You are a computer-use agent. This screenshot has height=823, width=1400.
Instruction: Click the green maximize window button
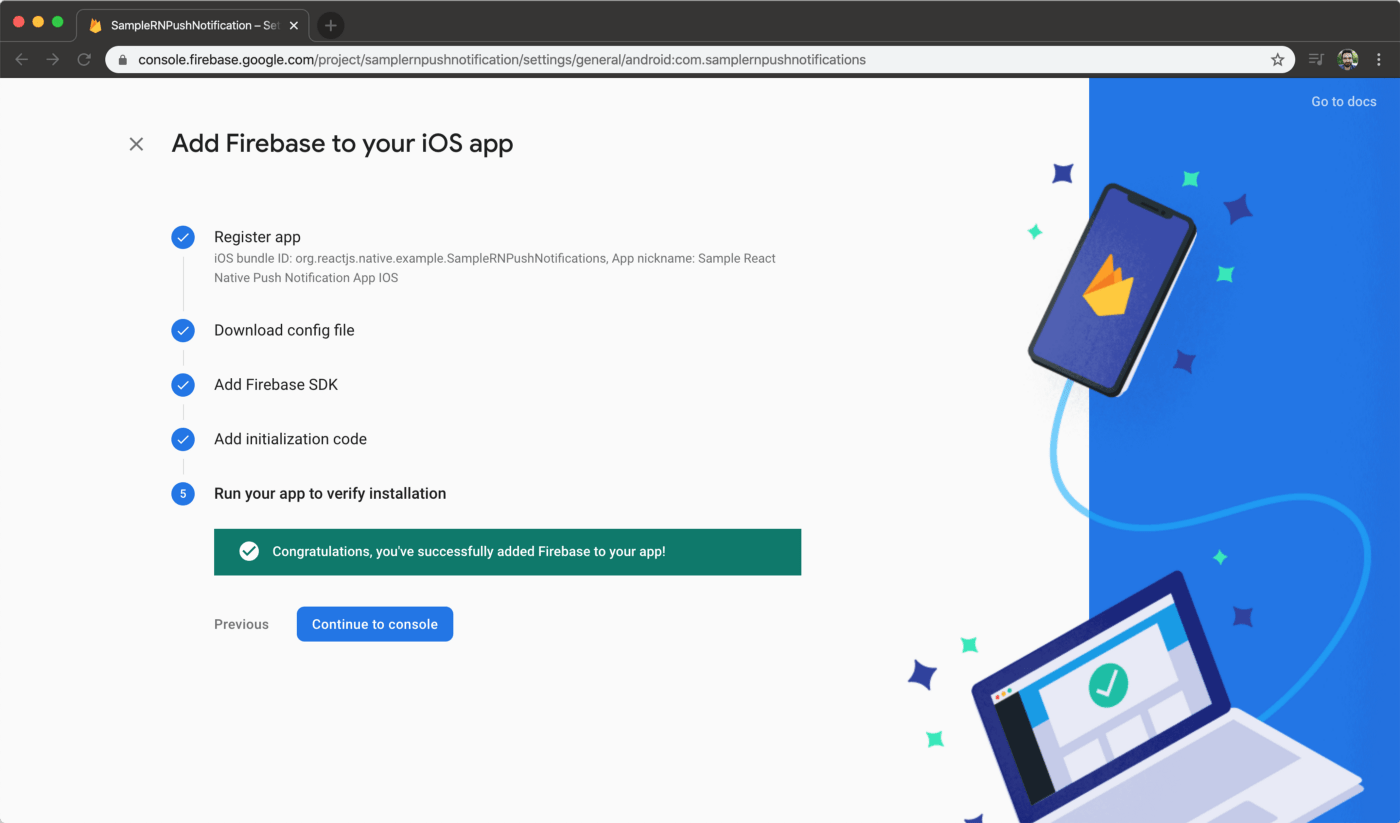58,22
